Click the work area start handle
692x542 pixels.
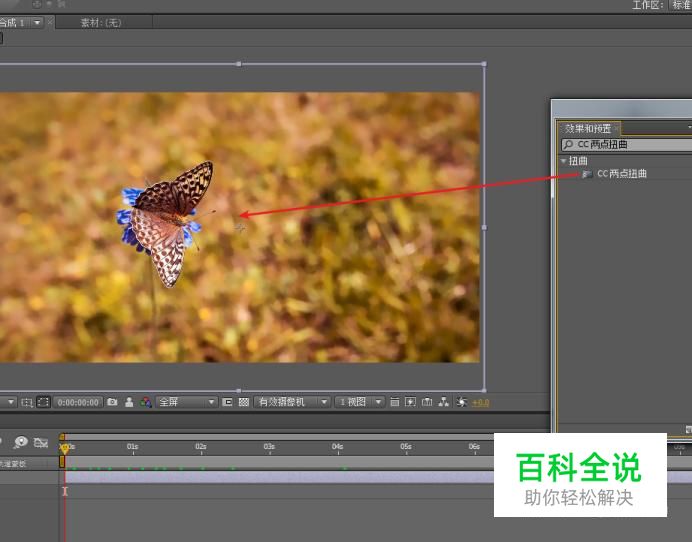[x=62, y=462]
